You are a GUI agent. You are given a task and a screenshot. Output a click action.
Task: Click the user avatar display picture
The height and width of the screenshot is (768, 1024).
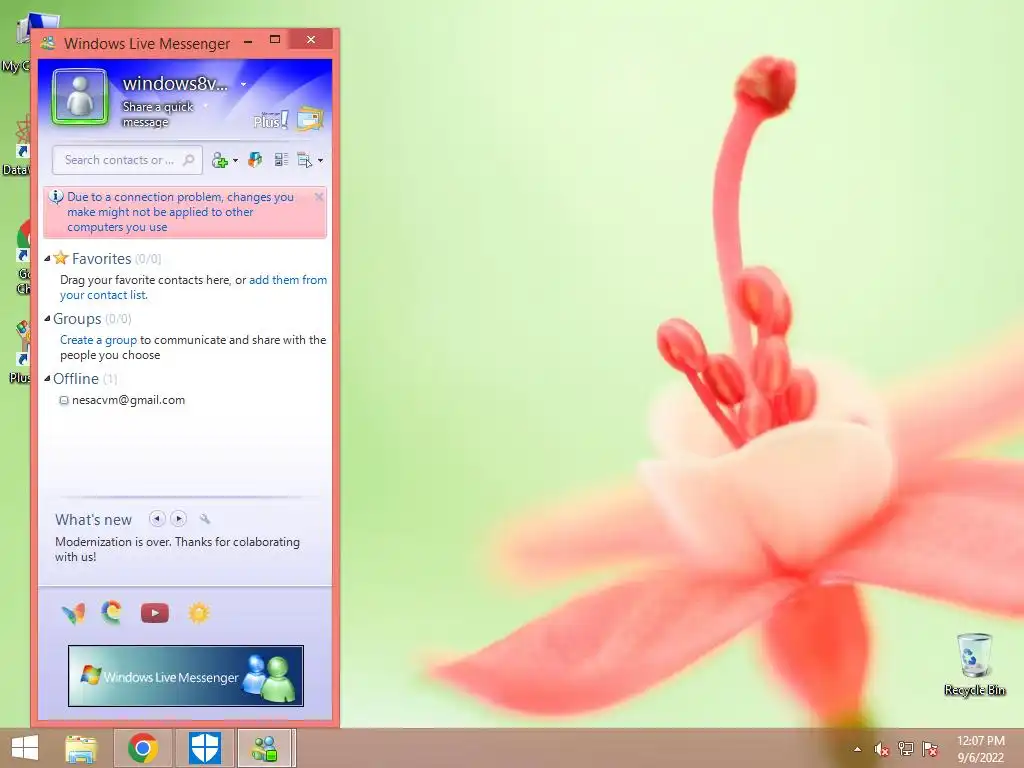coord(80,97)
